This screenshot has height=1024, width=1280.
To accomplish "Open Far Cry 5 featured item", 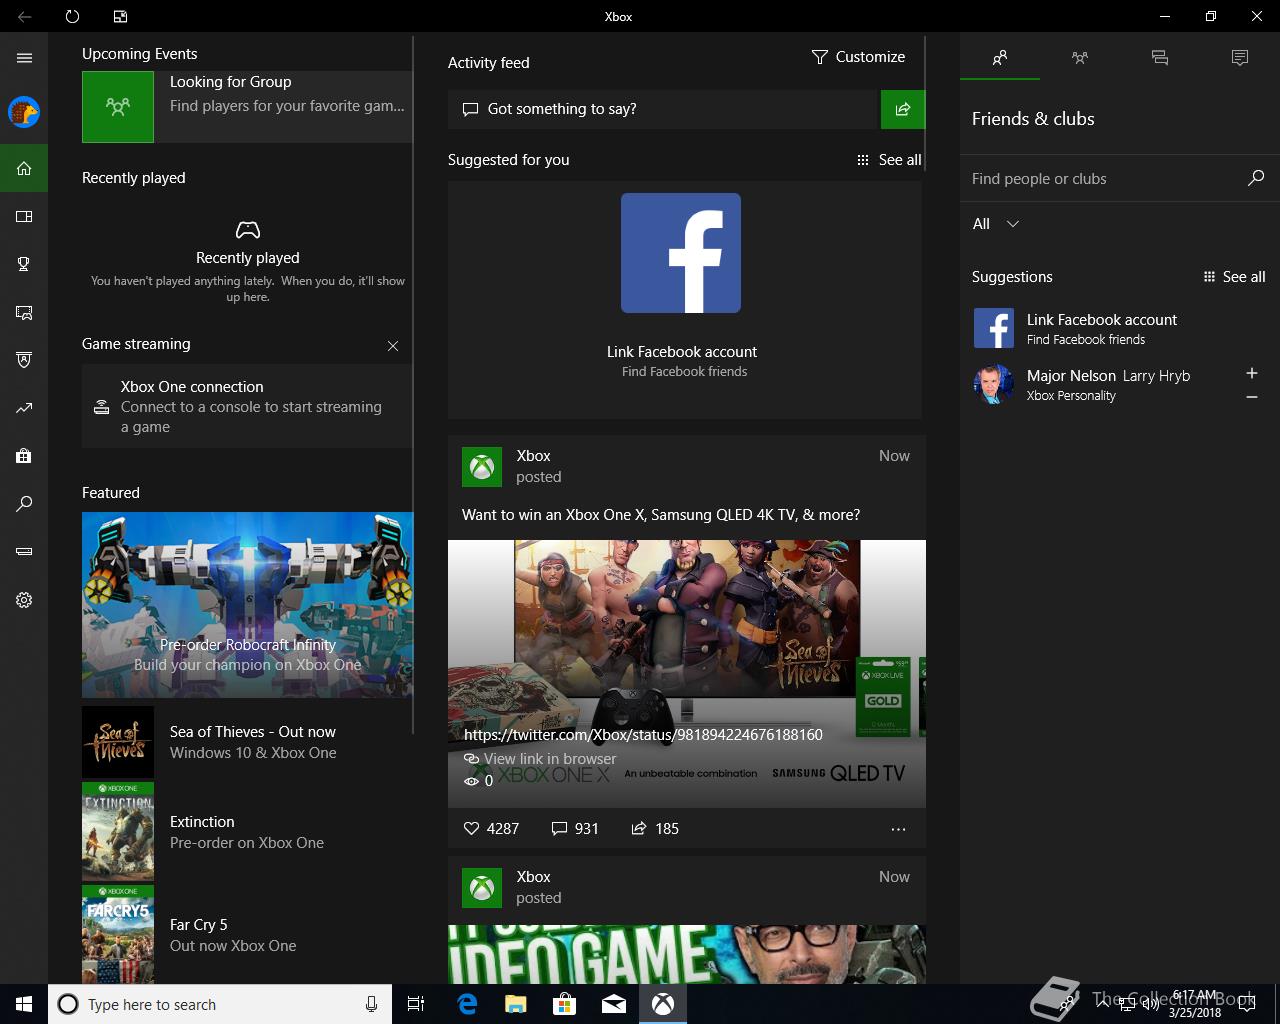I will (247, 935).
